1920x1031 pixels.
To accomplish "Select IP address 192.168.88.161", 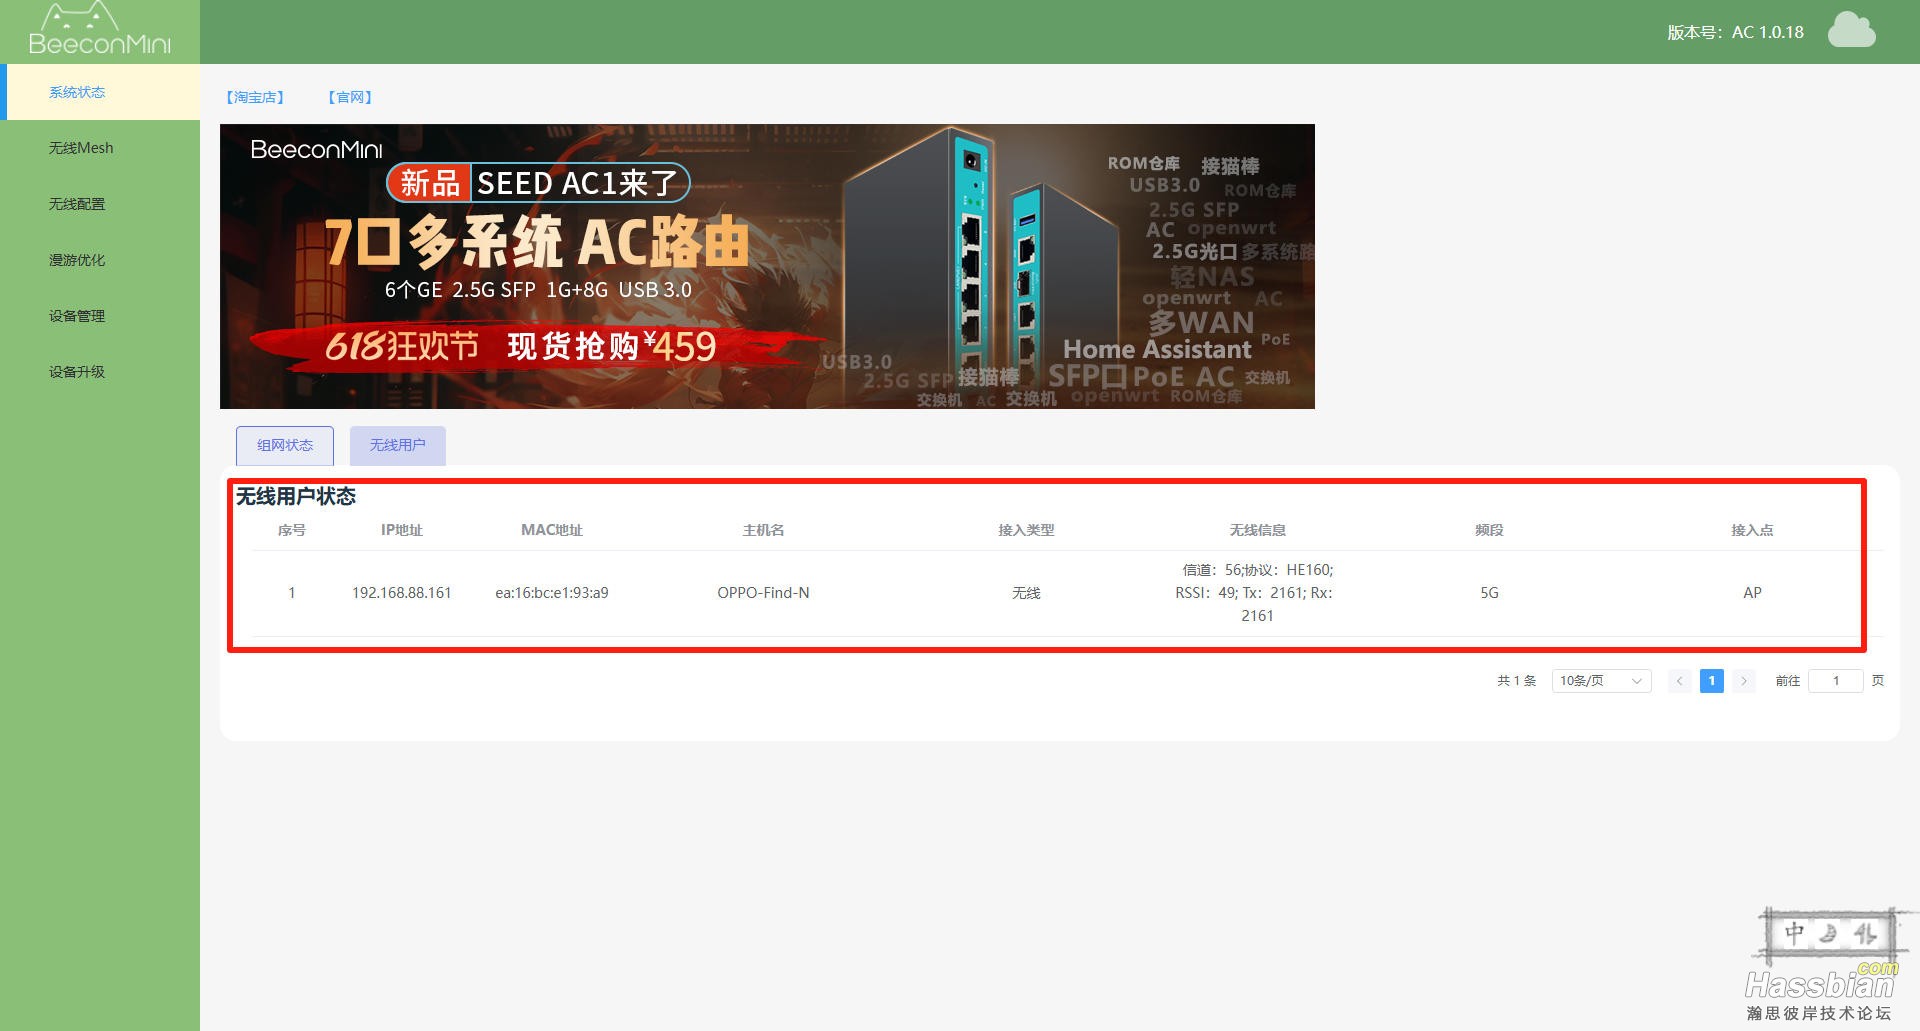I will [x=402, y=593].
